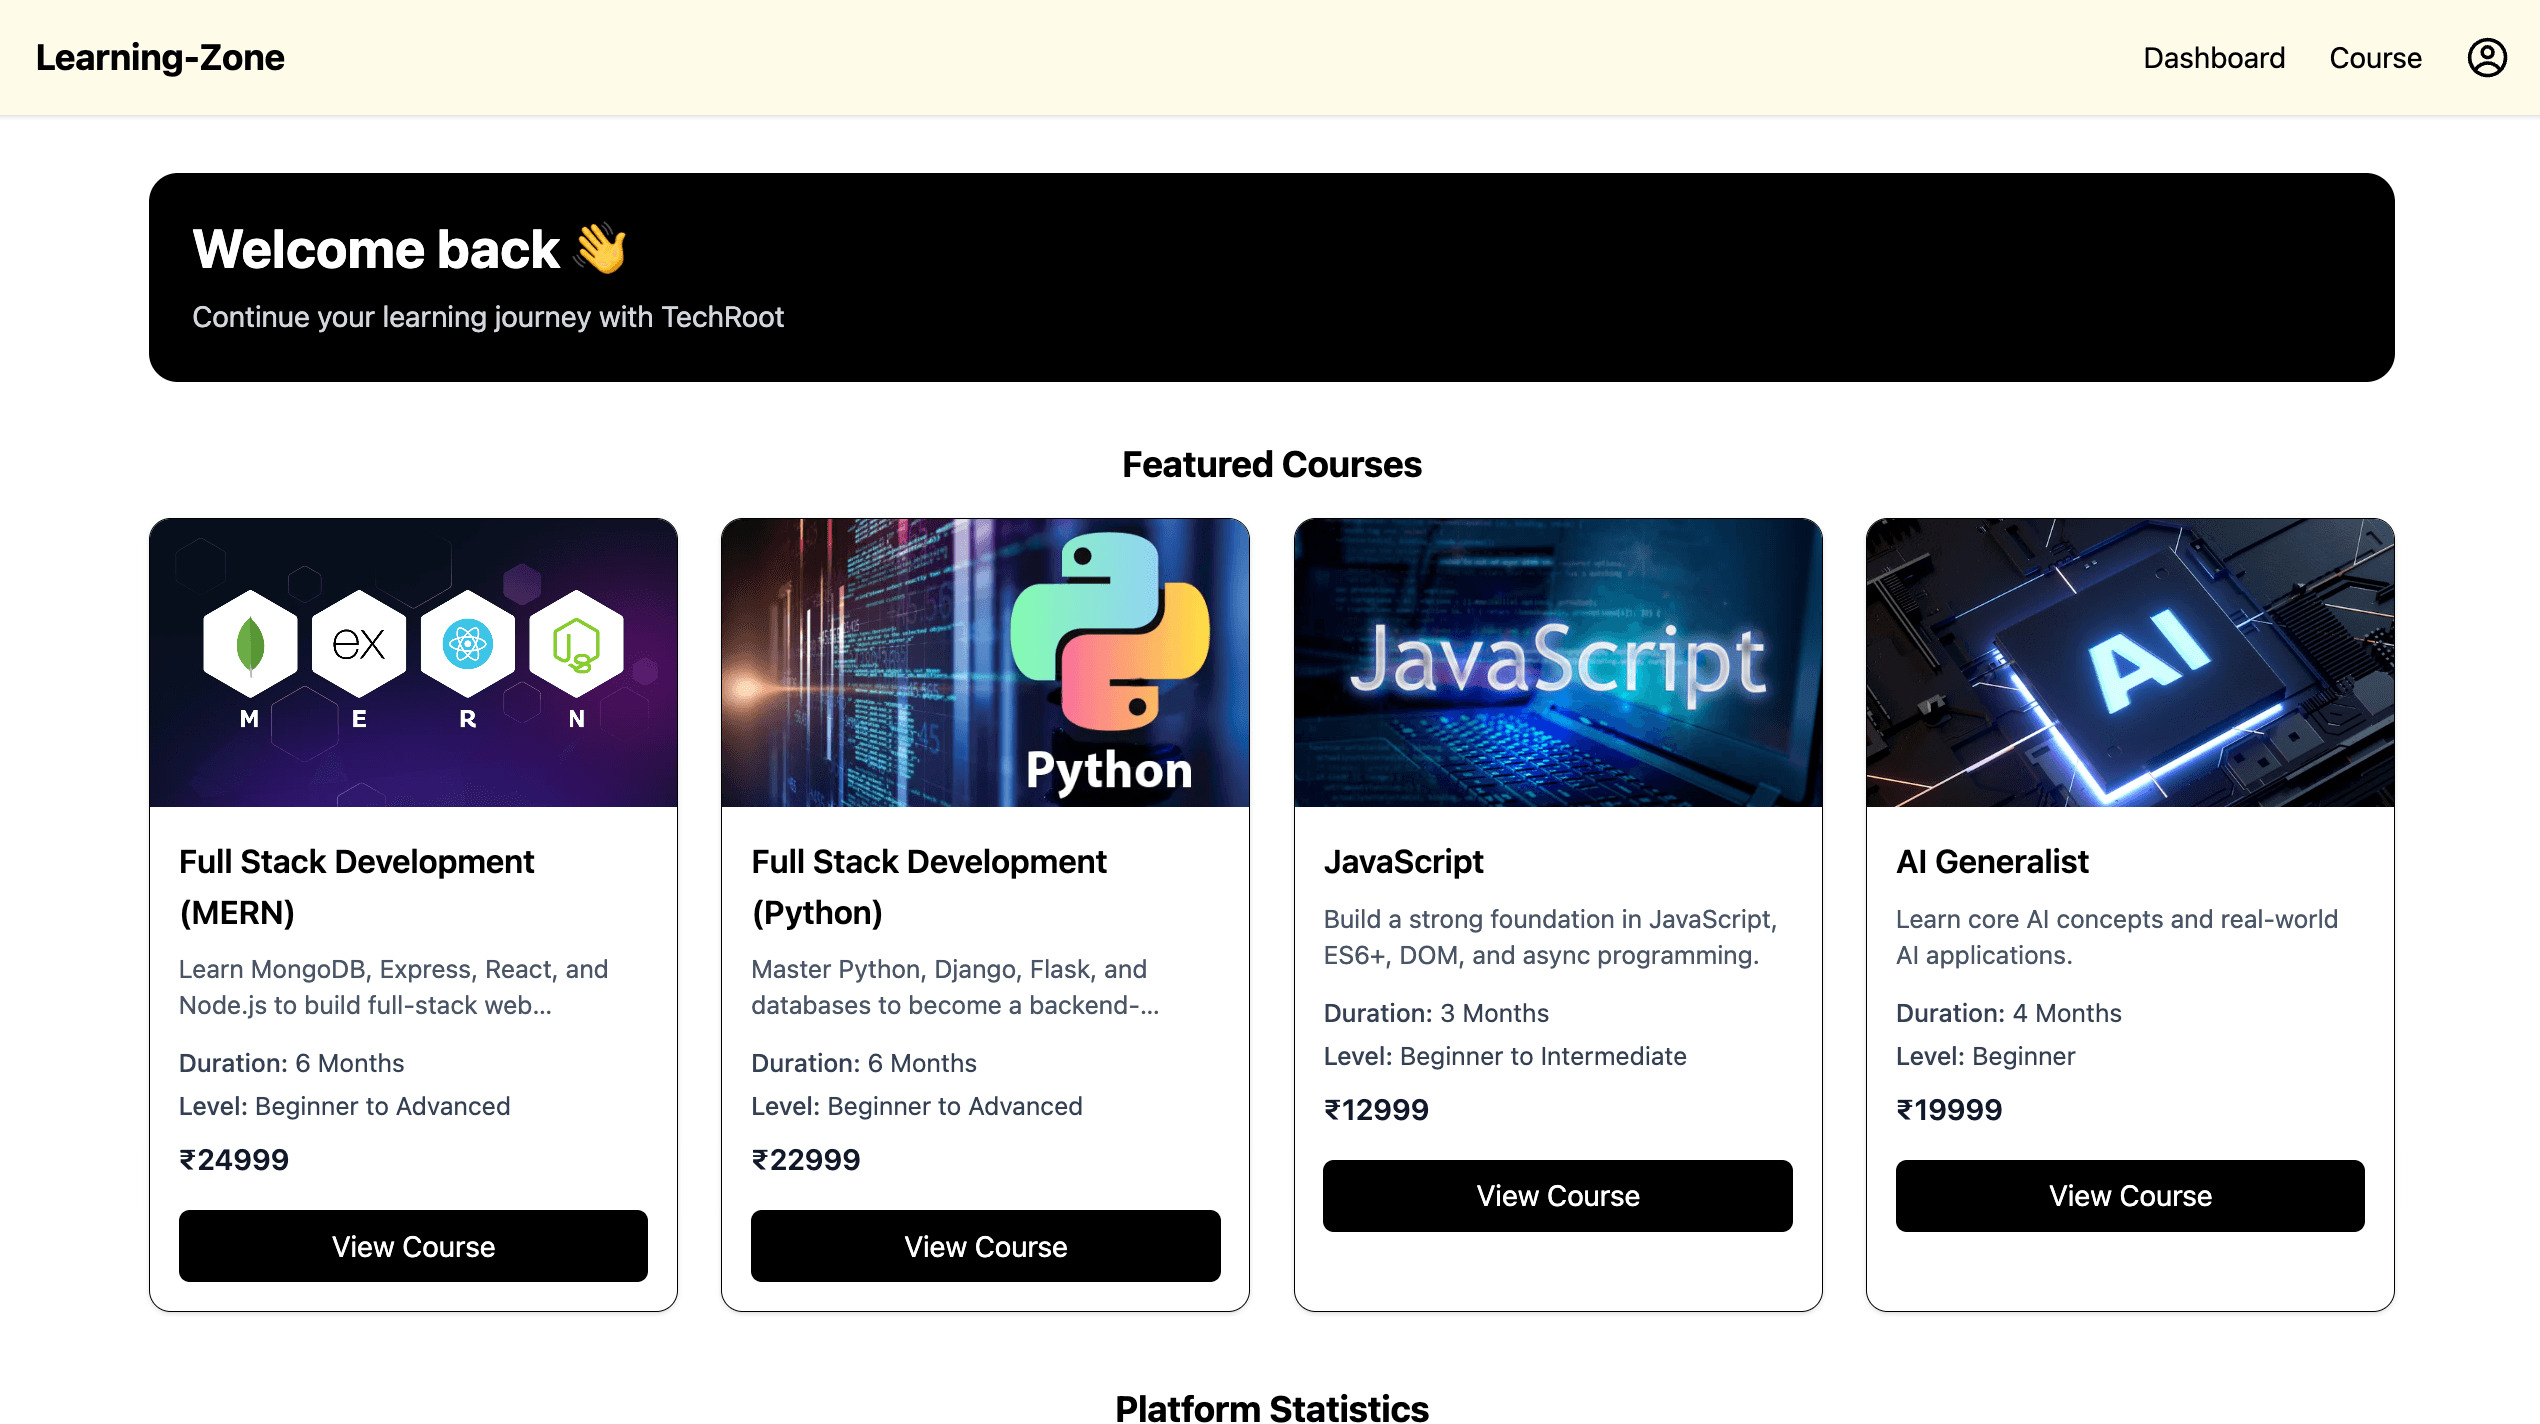The image size is (2540, 1424).
Task: Select the 'AI Generalist' course title
Action: click(1992, 861)
